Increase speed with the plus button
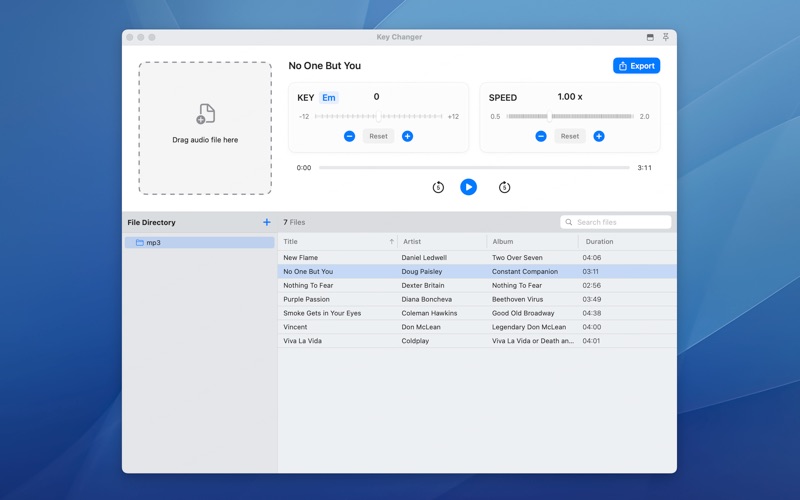 tap(599, 136)
